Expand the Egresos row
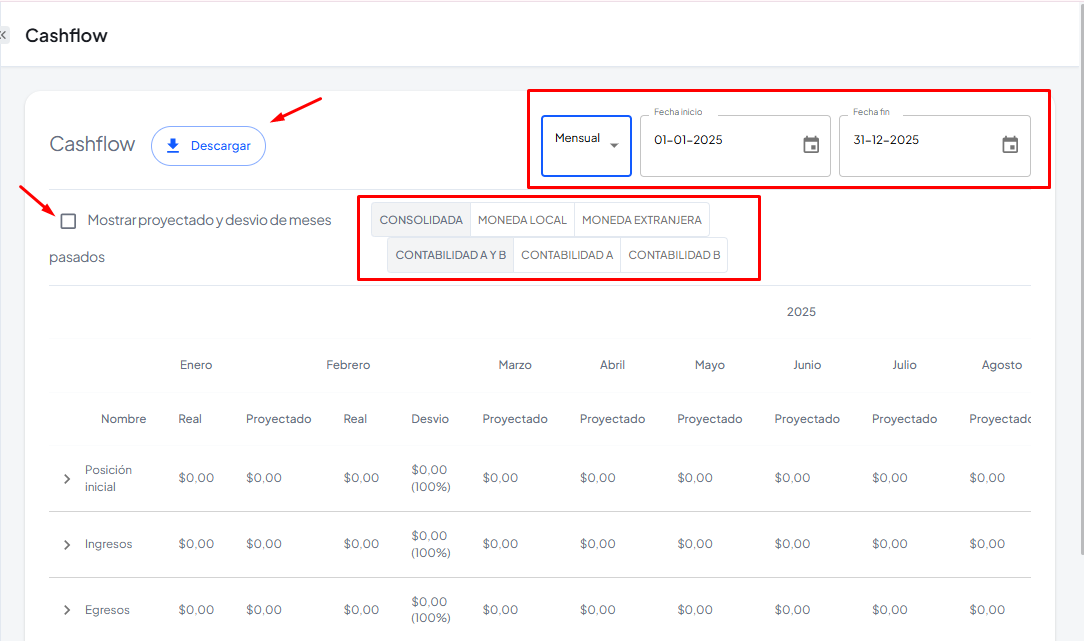The width and height of the screenshot is (1084, 641). pyautogui.click(x=67, y=610)
